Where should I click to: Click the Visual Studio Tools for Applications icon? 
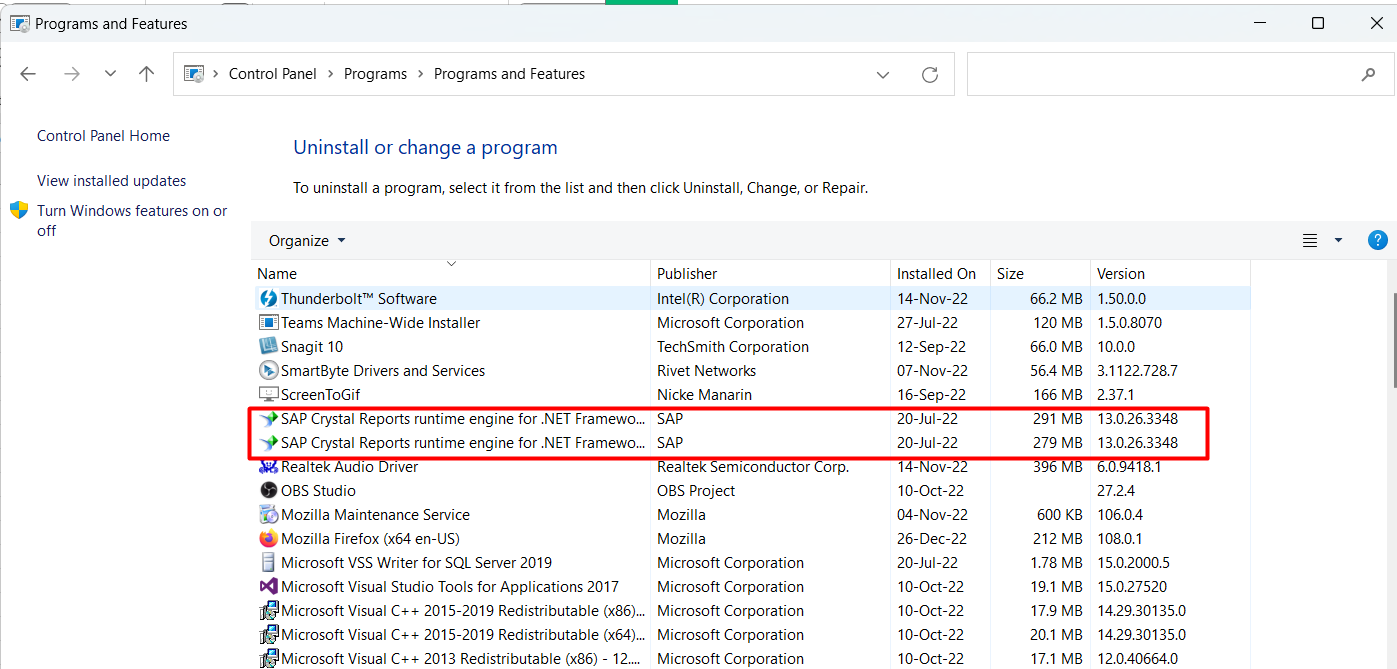[x=268, y=587]
